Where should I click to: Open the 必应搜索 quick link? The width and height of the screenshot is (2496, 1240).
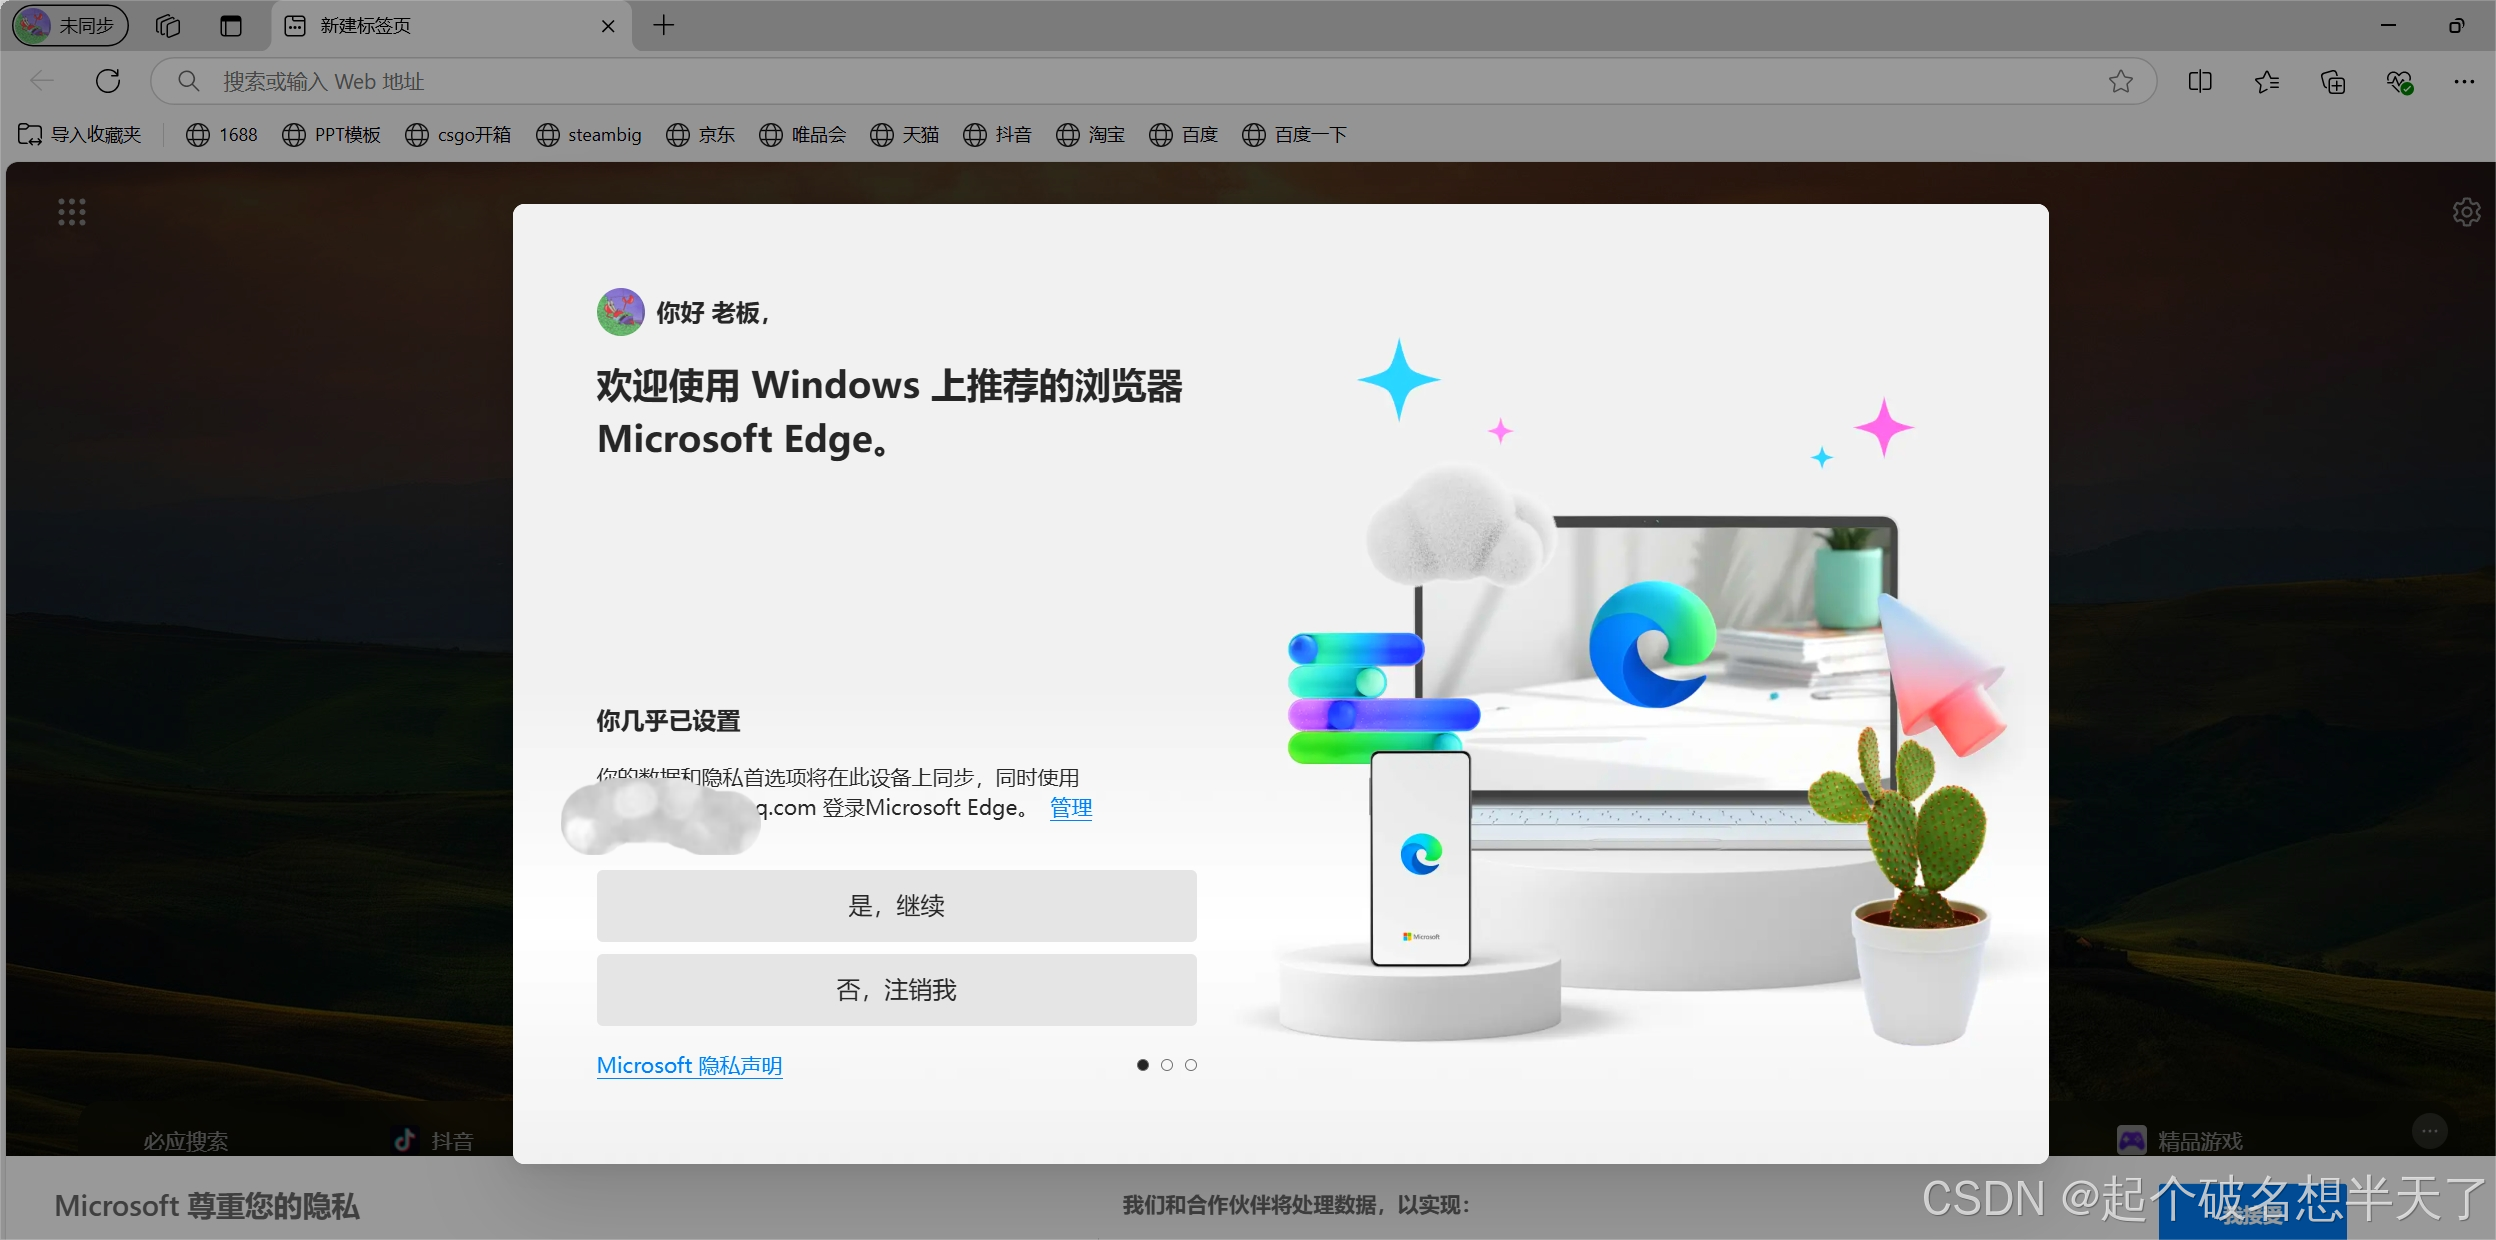(186, 1141)
